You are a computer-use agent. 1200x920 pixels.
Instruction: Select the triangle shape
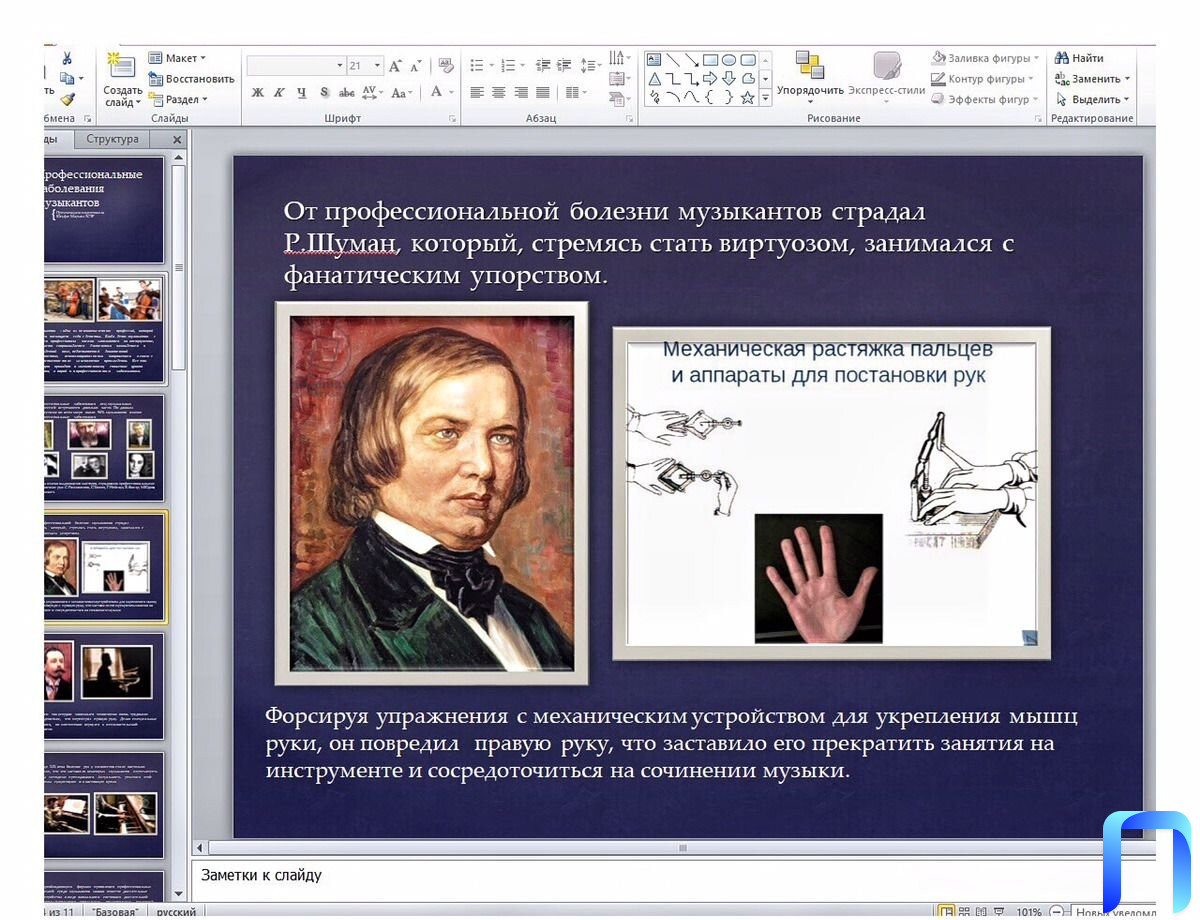[654, 78]
